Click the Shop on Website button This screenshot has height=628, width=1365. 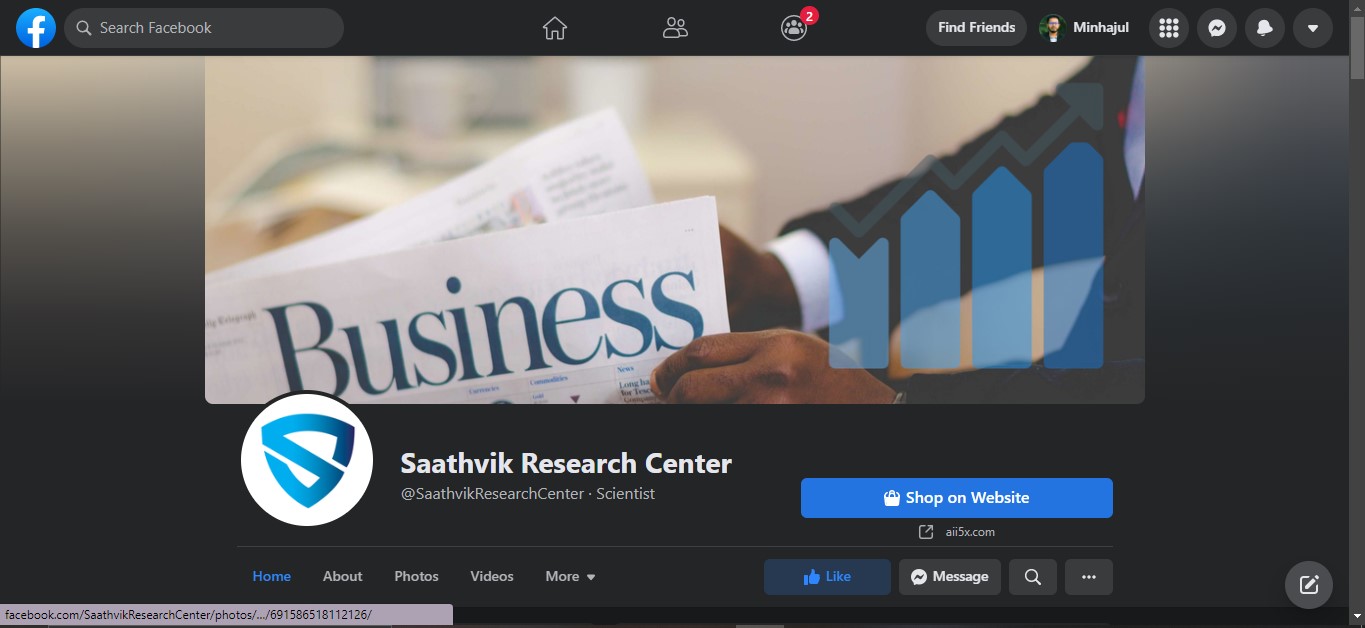[x=957, y=498]
